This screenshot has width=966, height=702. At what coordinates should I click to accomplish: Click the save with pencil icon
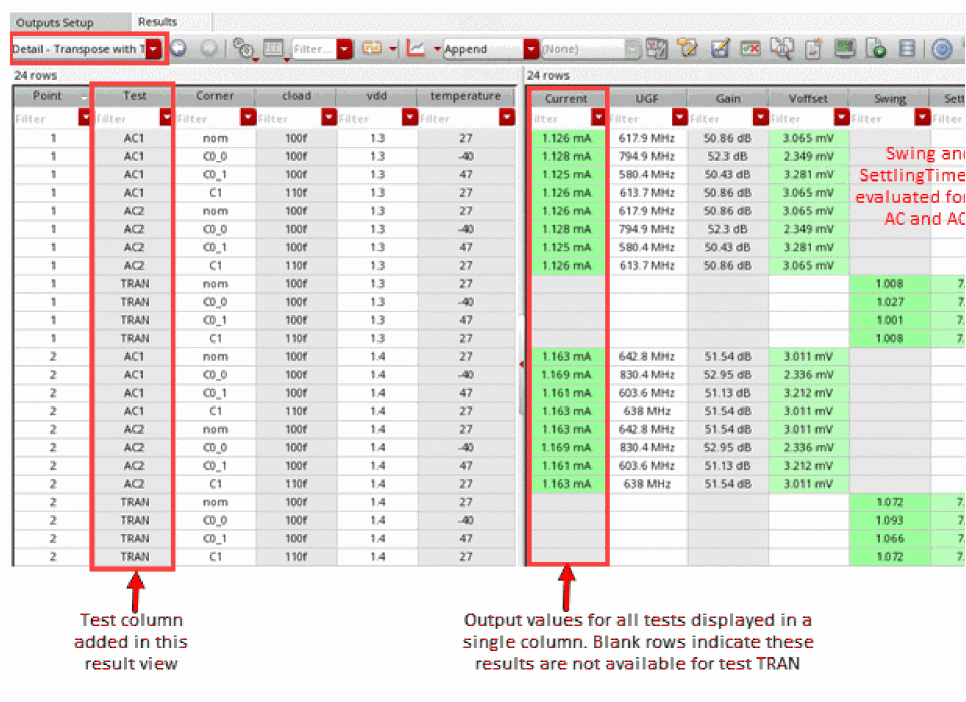719,48
